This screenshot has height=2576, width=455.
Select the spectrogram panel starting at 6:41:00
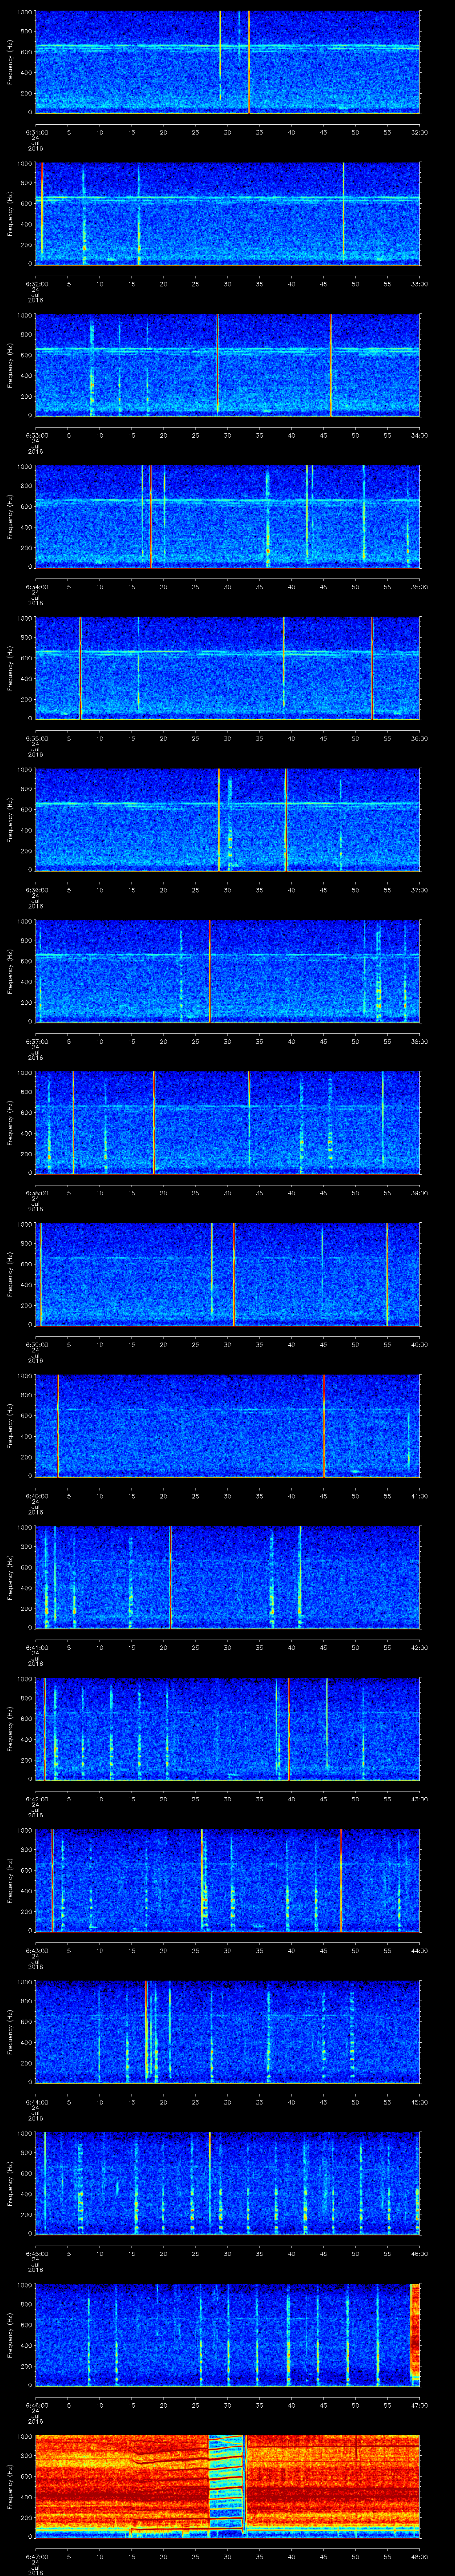[227, 1577]
